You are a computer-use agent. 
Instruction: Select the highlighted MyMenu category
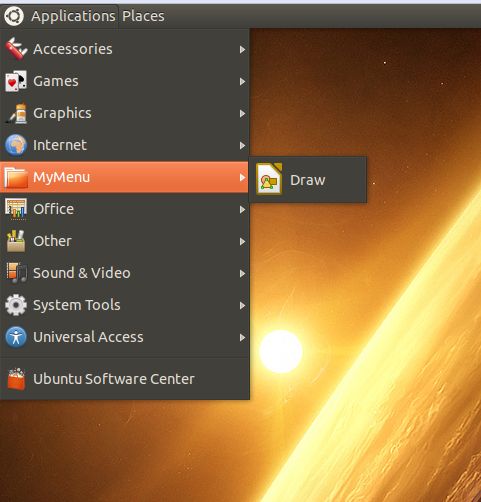coord(124,177)
